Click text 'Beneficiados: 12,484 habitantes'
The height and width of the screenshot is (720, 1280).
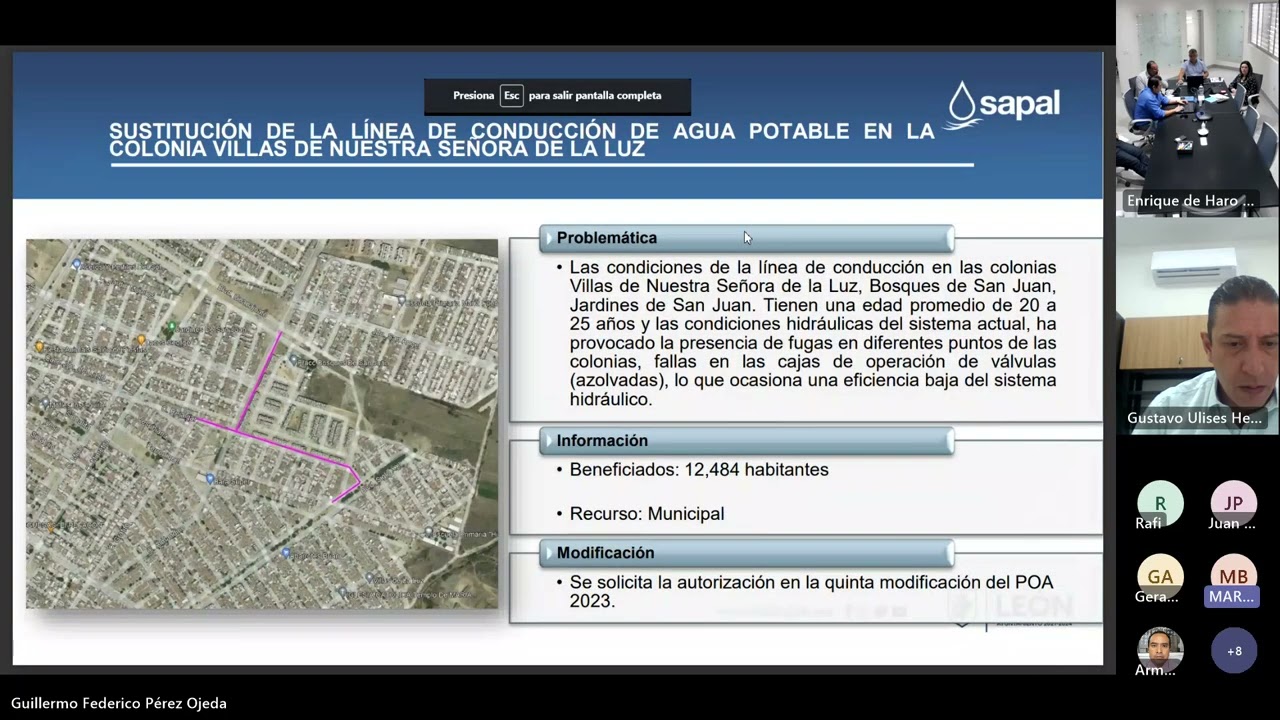tap(699, 469)
